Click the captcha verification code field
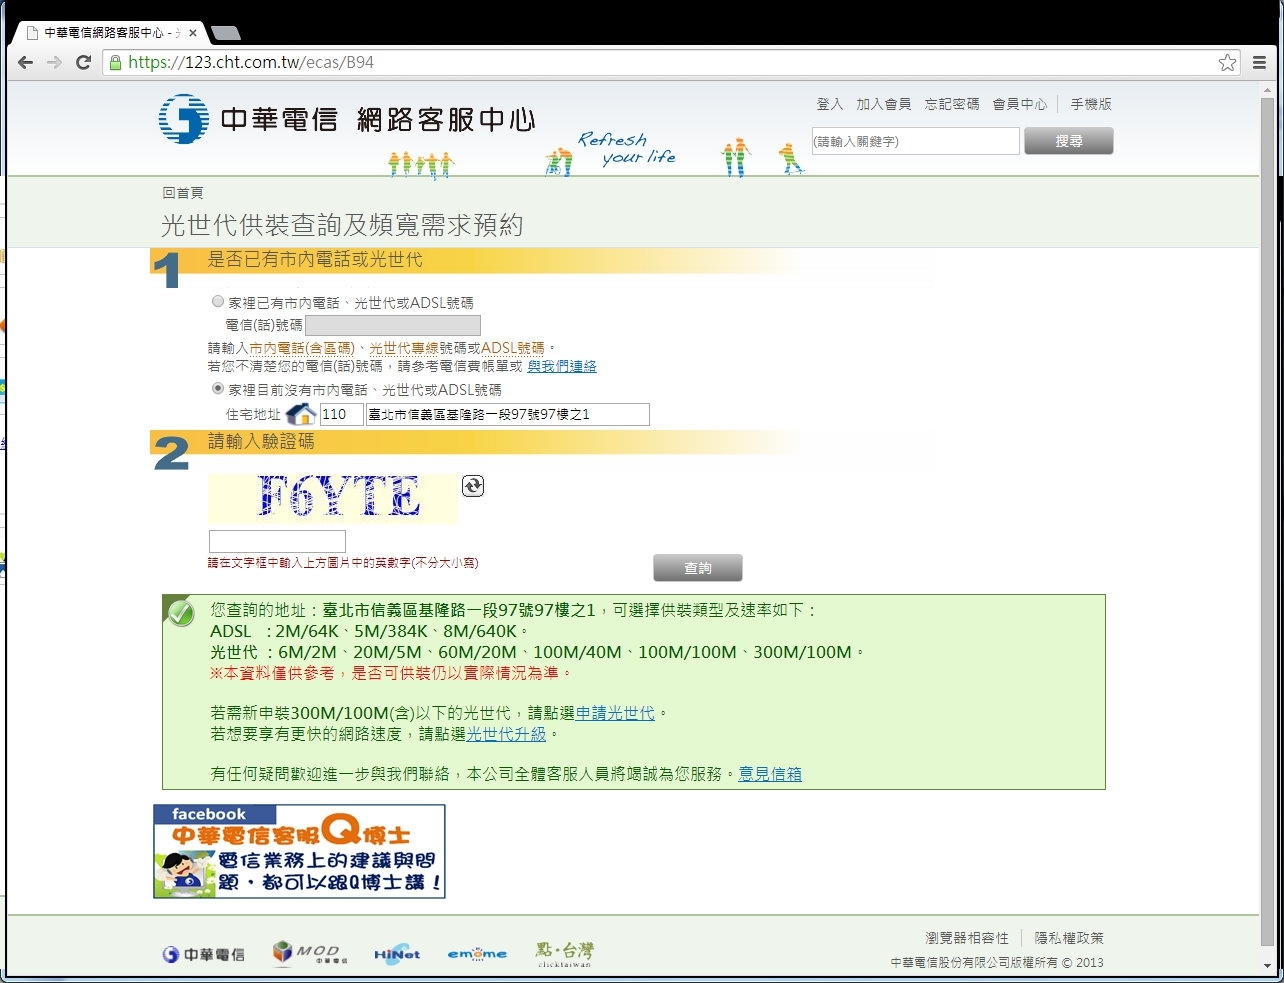 pyautogui.click(x=277, y=541)
